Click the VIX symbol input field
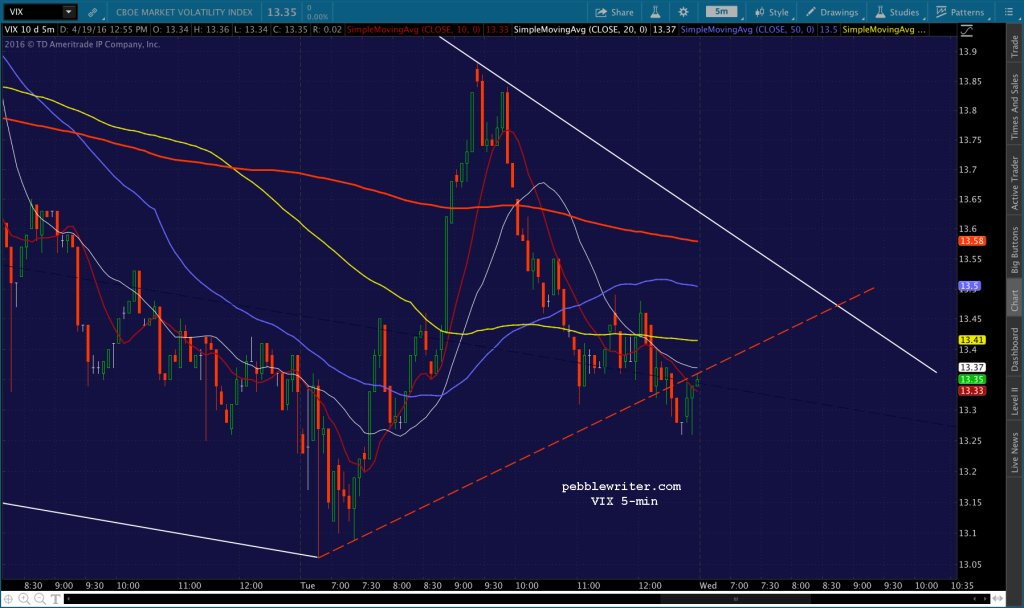Screen dimensions: 1024x608 [x=33, y=12]
